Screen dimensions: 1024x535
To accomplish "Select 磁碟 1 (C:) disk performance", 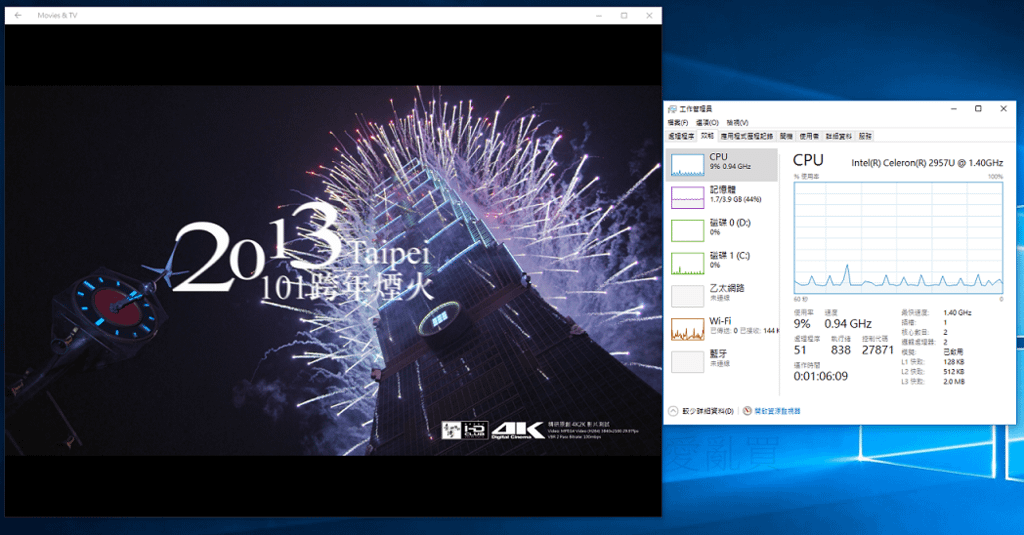I will (722, 262).
